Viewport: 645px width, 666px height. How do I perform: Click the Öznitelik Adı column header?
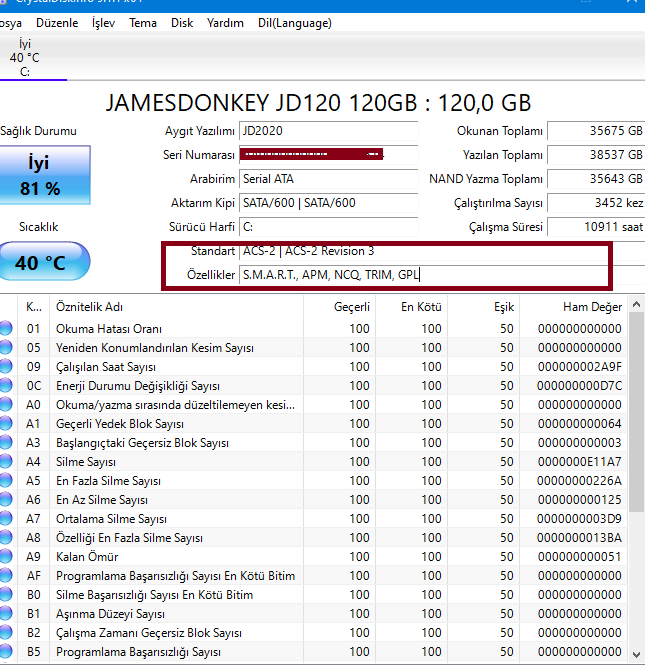pyautogui.click(x=176, y=307)
